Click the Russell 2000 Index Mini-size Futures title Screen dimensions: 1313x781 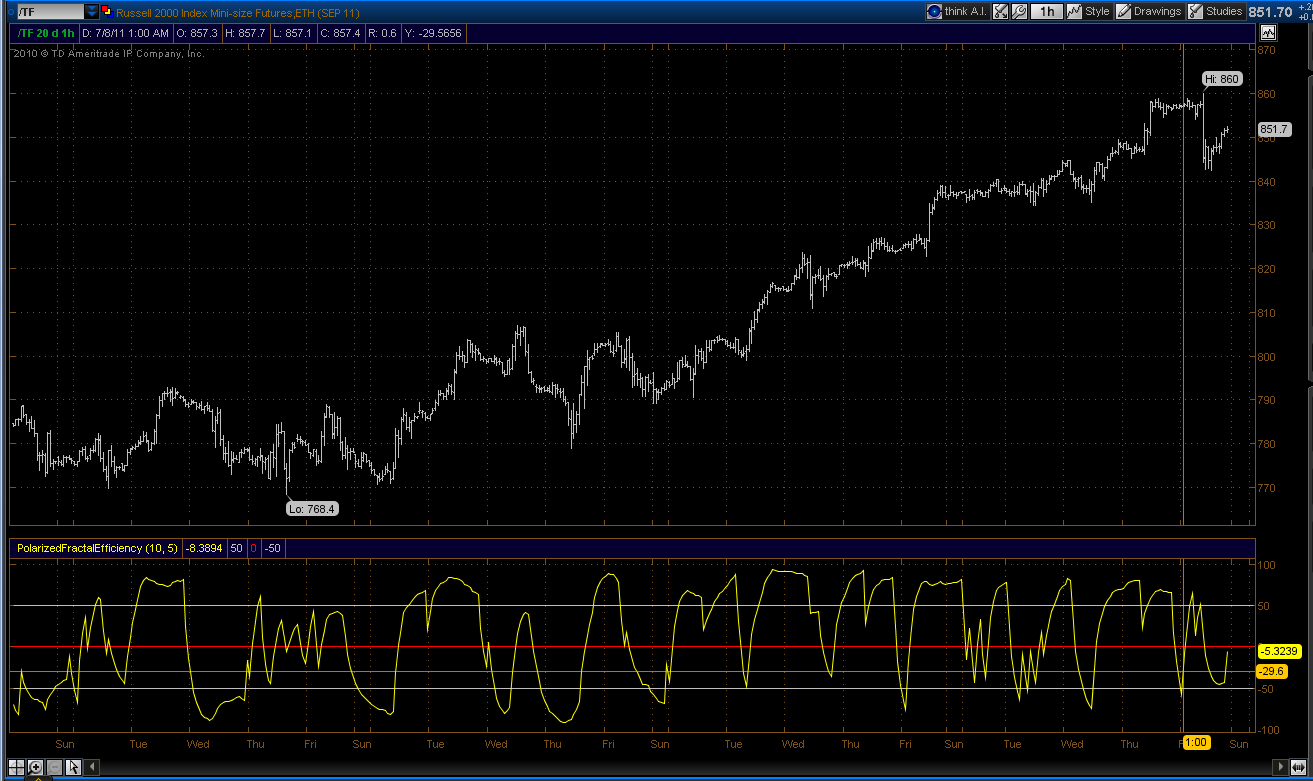tap(238, 12)
